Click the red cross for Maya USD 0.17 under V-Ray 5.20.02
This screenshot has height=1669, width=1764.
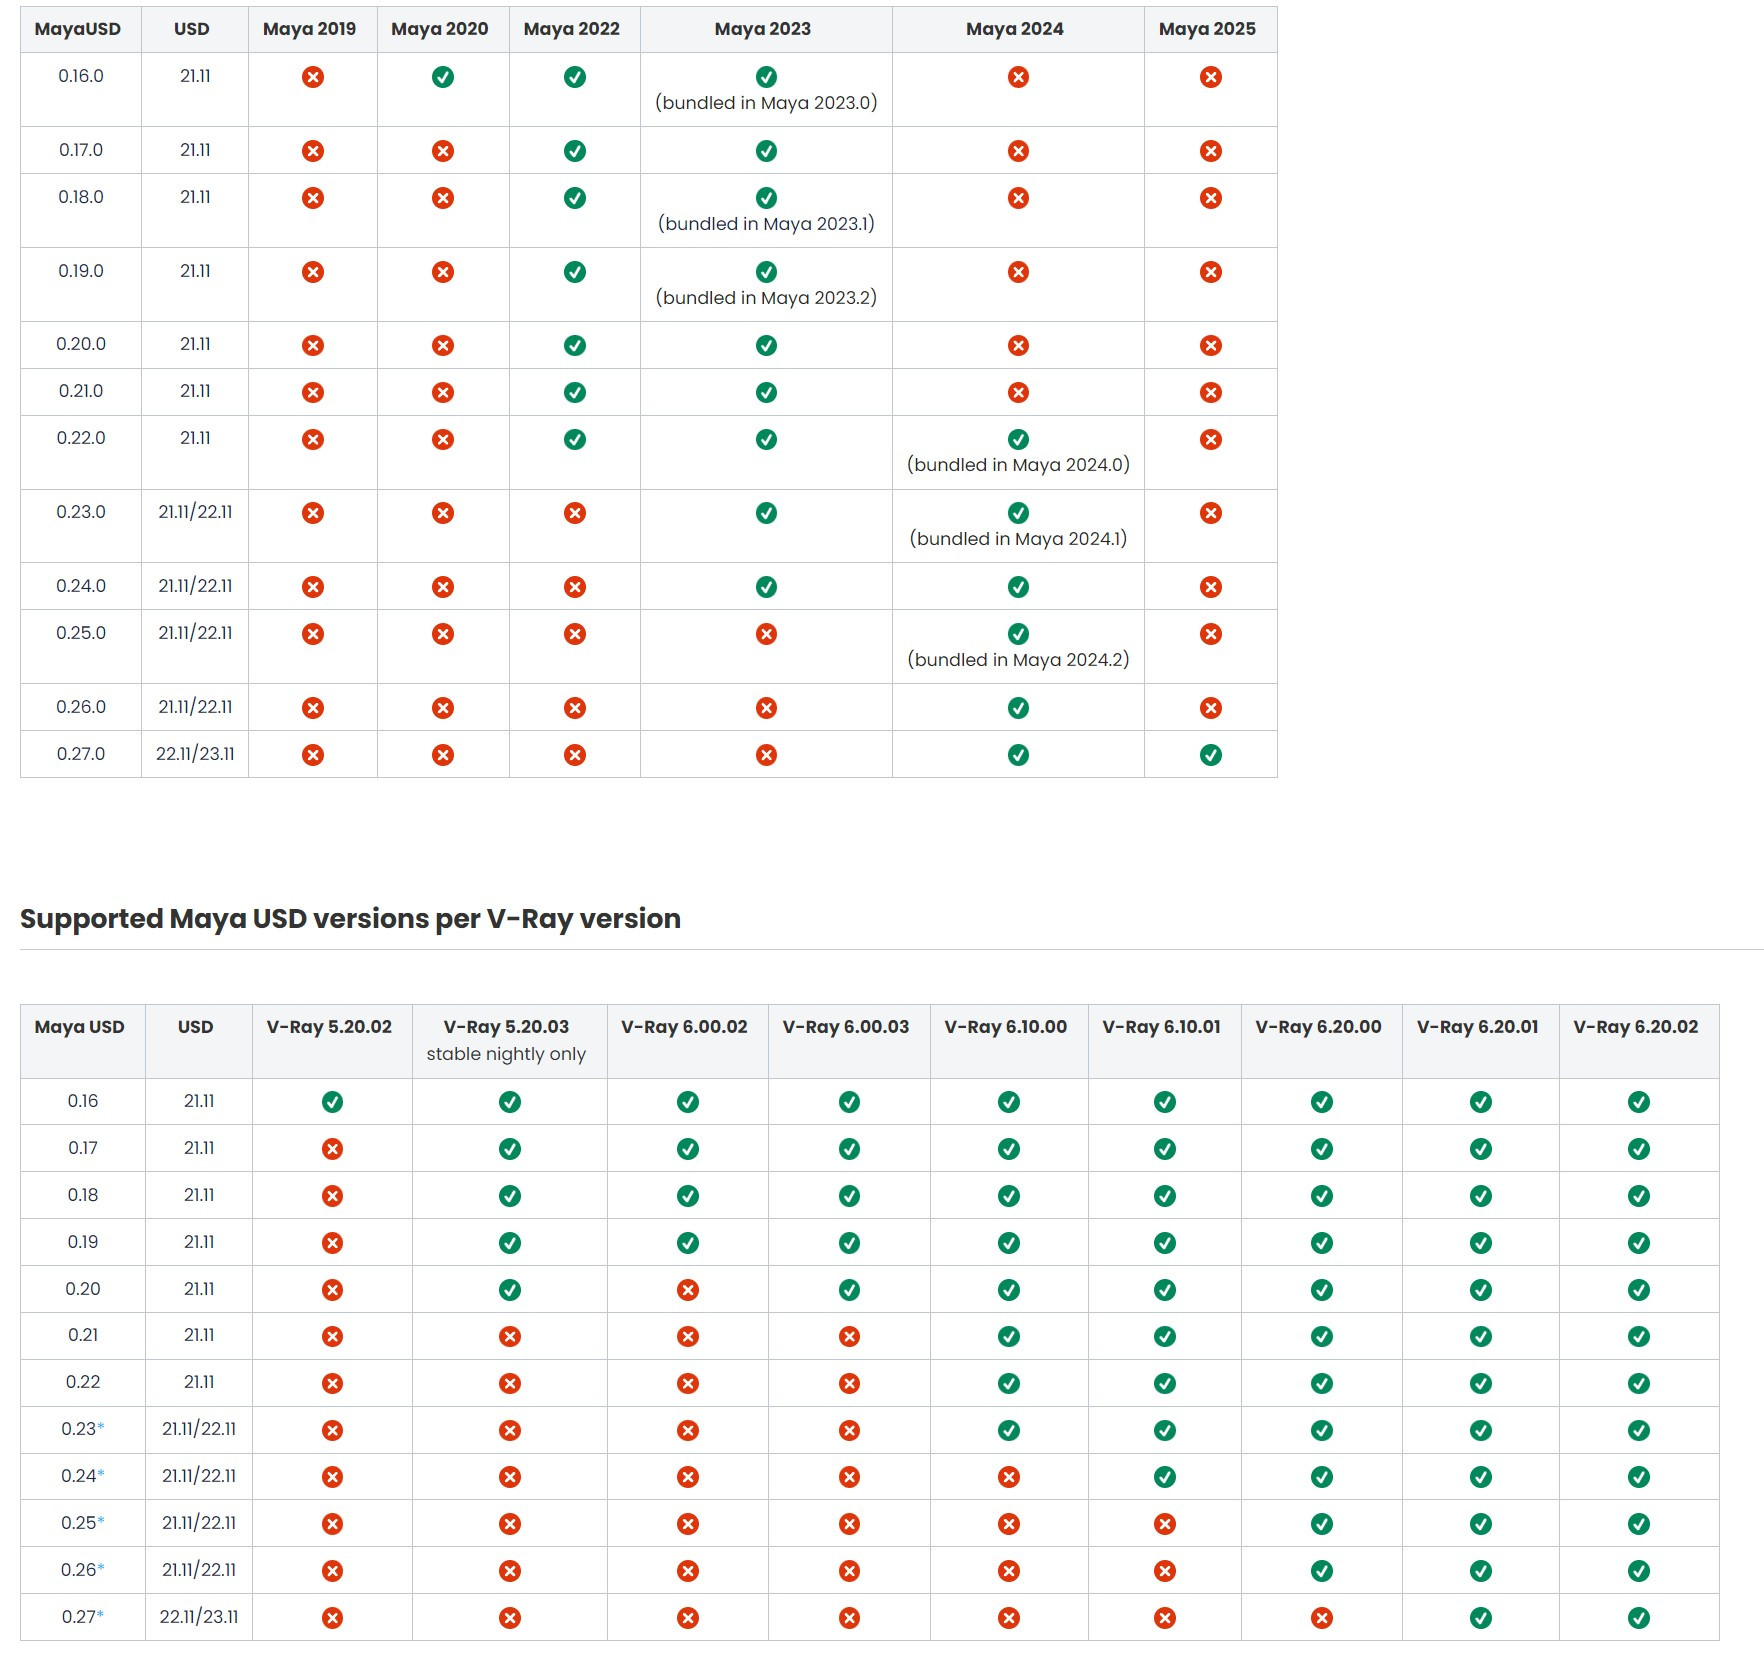(333, 1149)
